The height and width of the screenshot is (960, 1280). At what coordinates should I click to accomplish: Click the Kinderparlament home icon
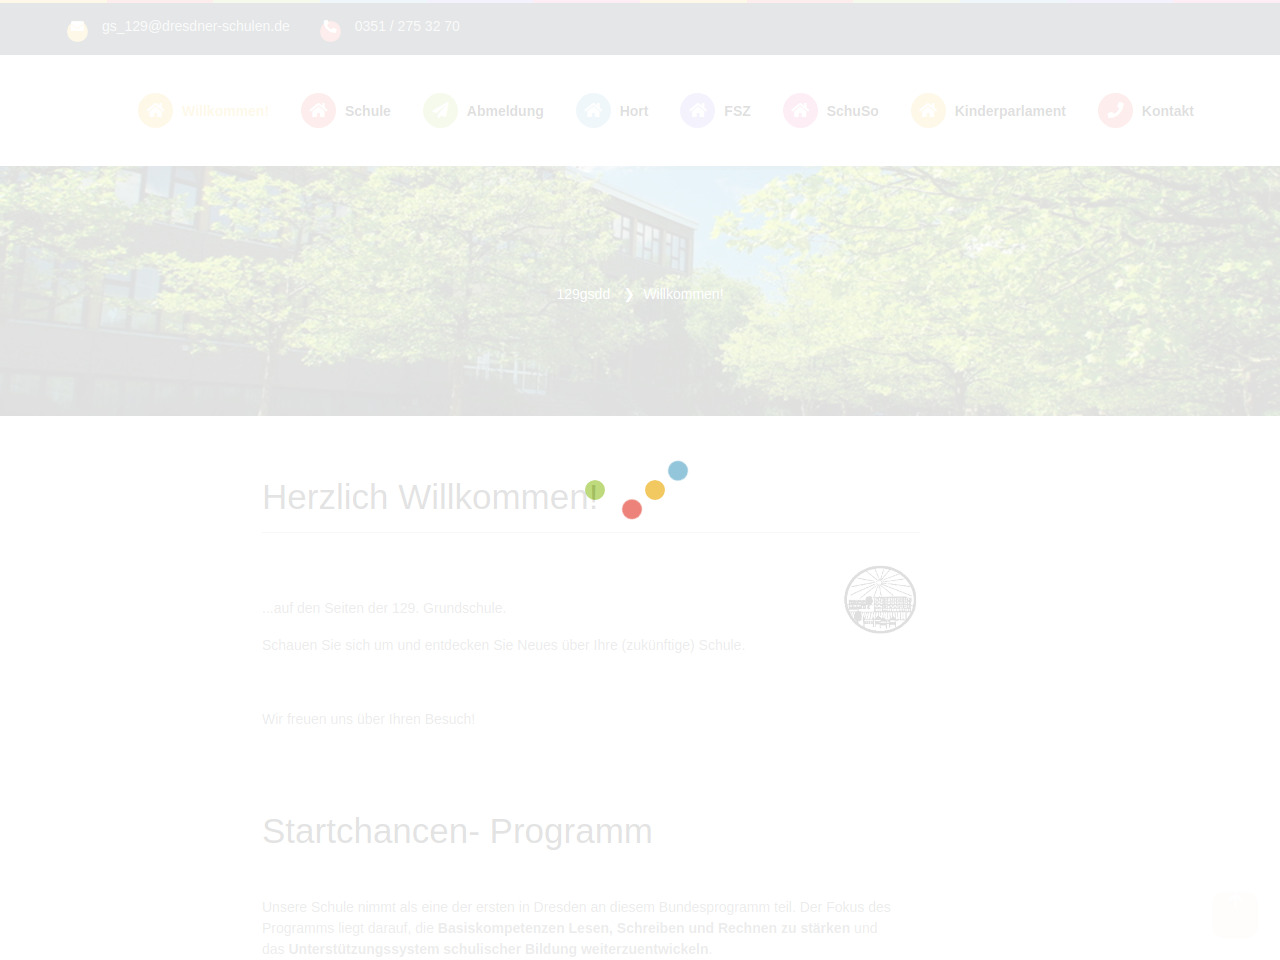[x=928, y=111]
